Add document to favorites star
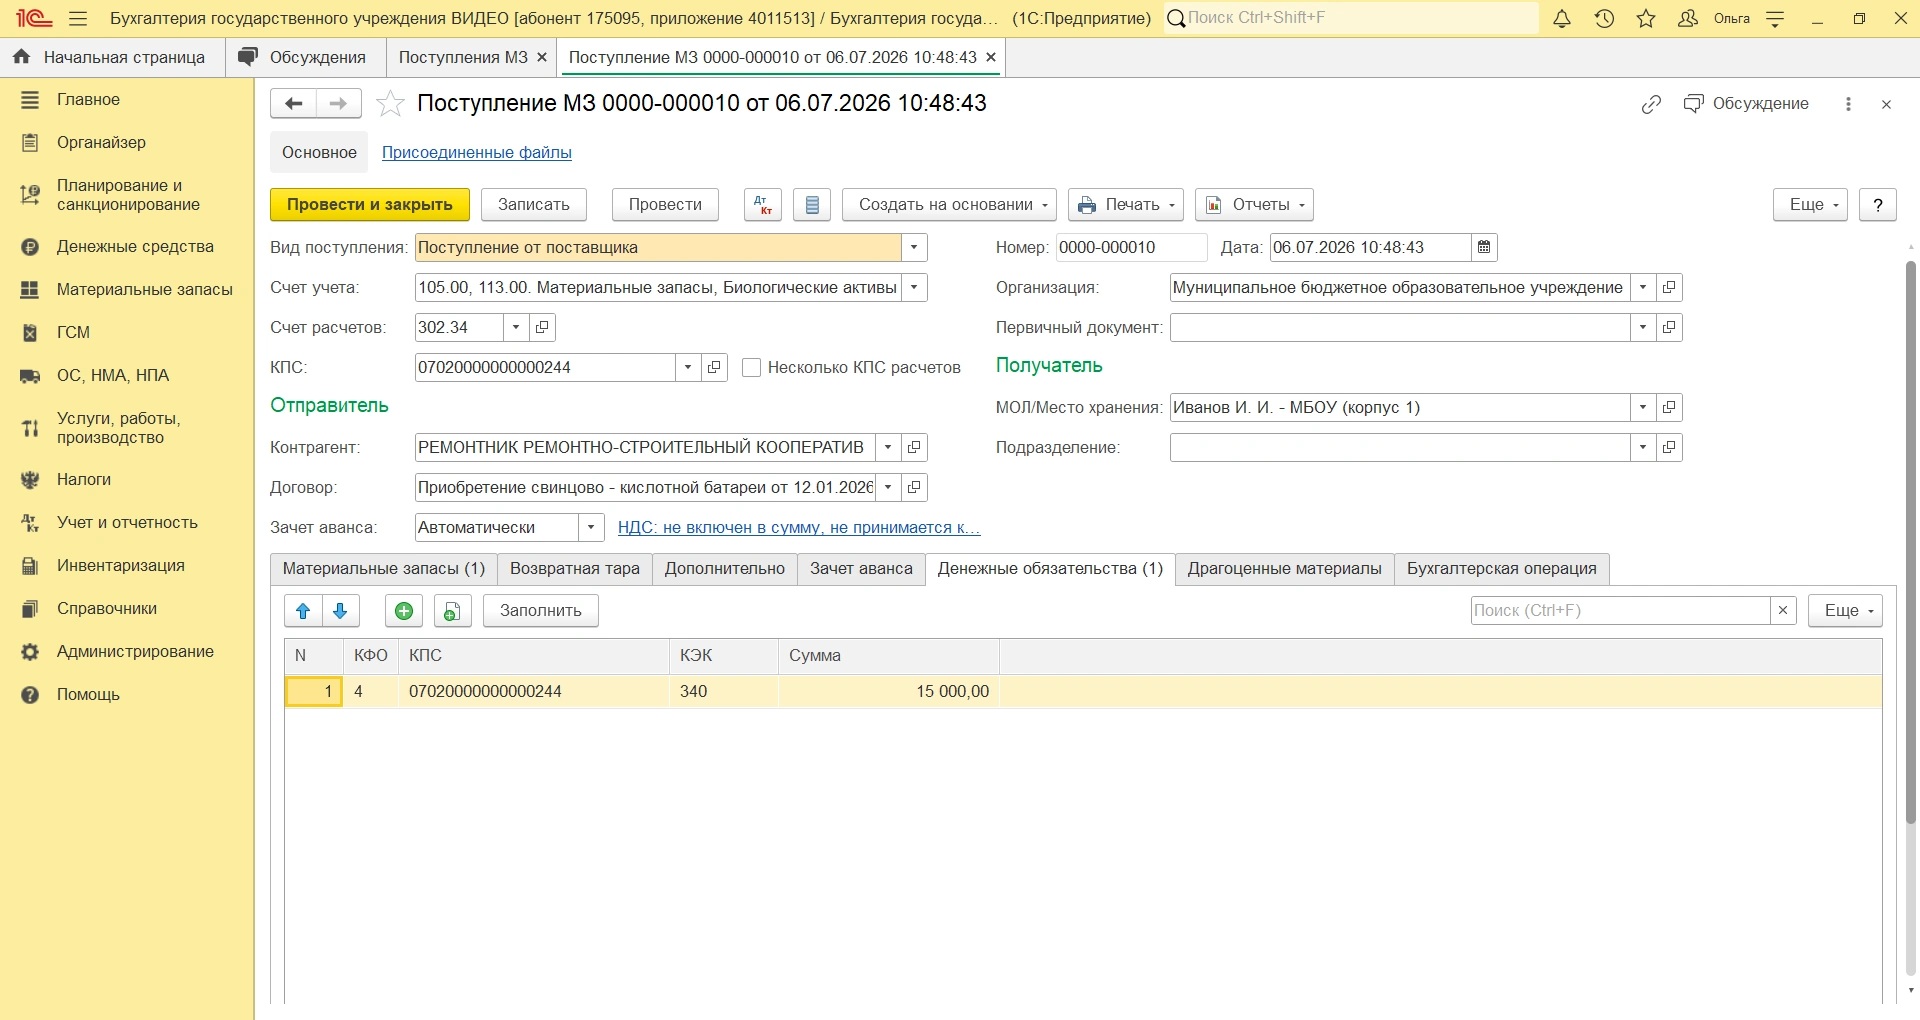 pyautogui.click(x=390, y=103)
